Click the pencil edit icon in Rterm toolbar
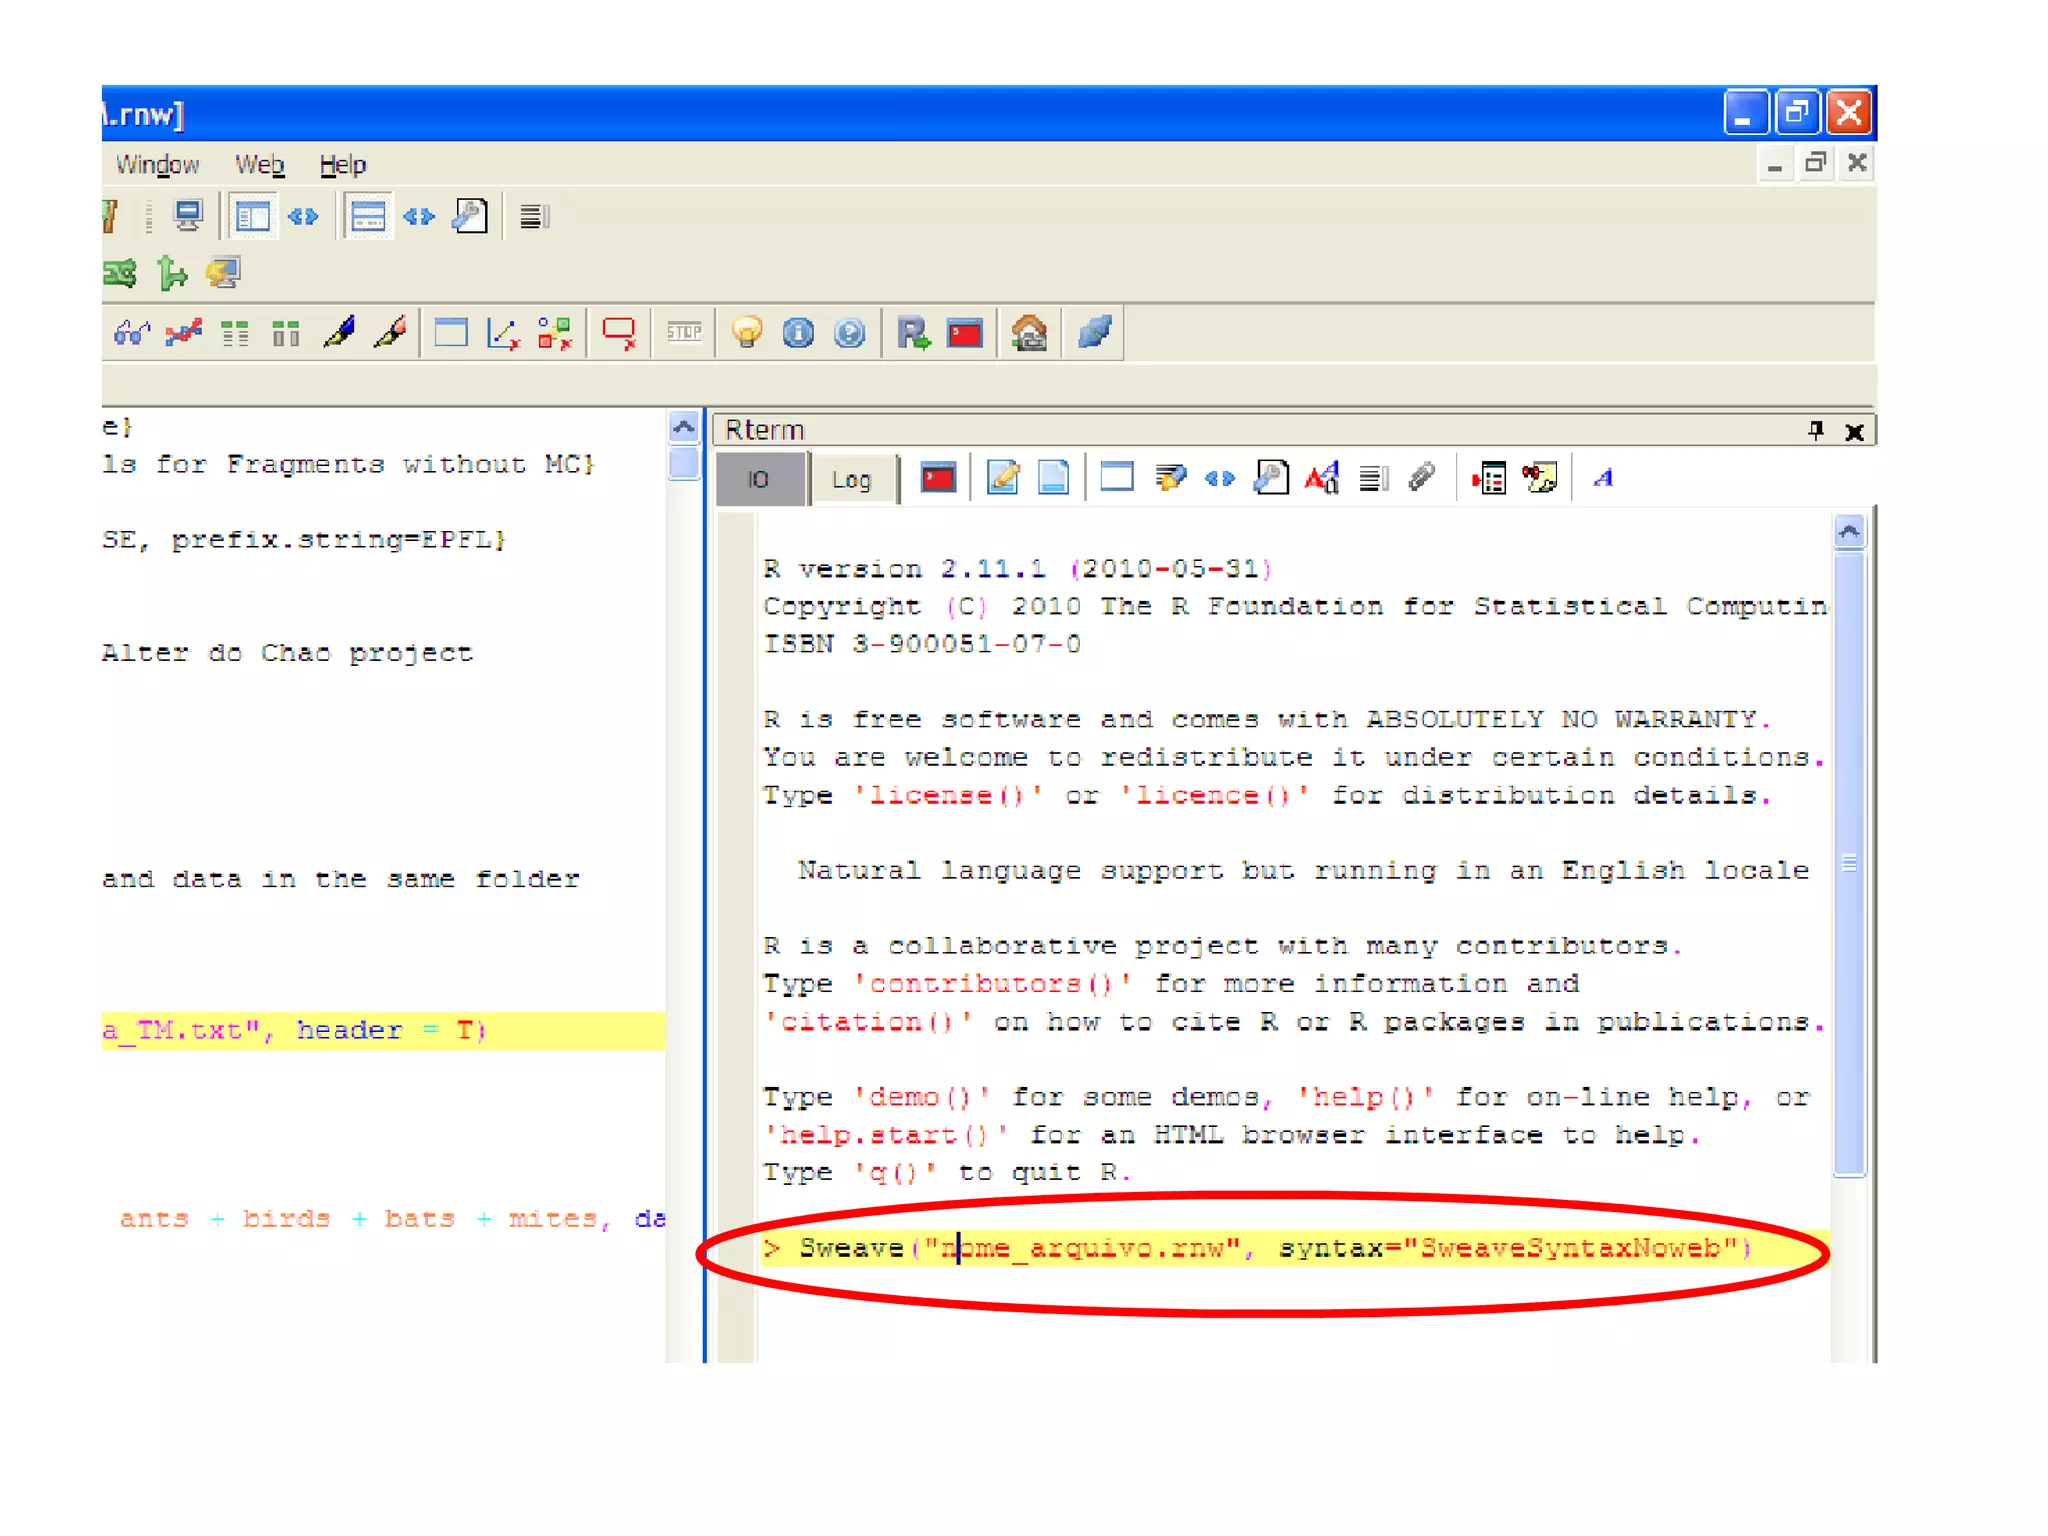Viewport: 2048px width, 1536px height. [1003, 478]
